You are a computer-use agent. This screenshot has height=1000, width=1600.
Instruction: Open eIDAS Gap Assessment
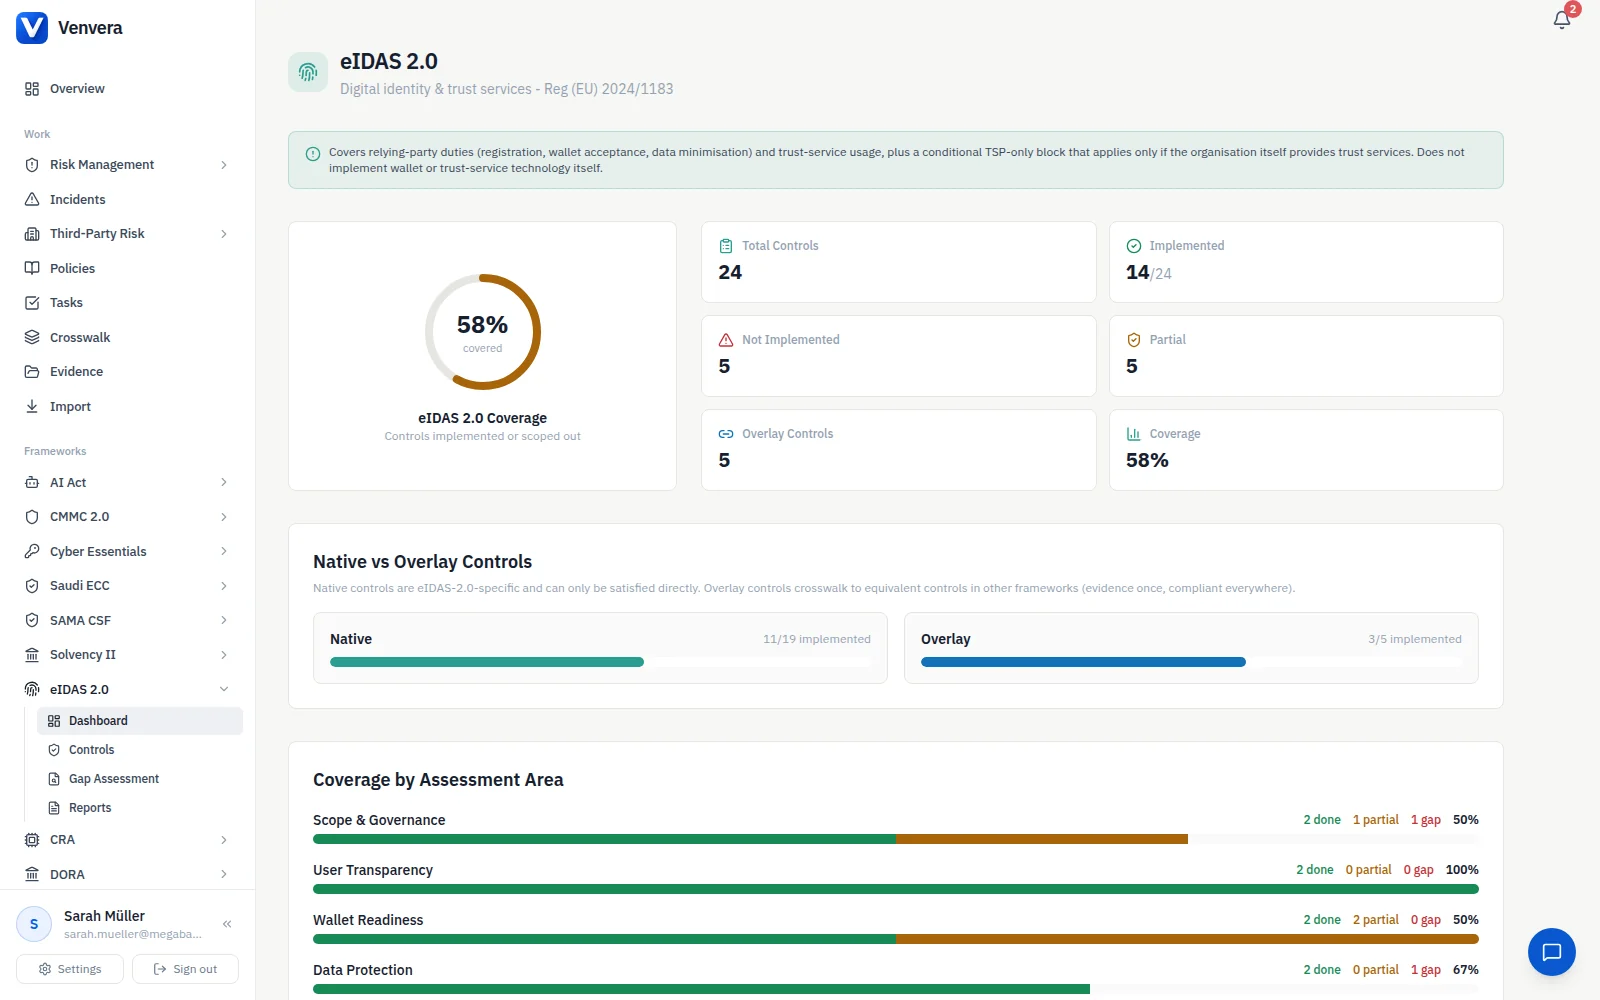tap(140, 779)
